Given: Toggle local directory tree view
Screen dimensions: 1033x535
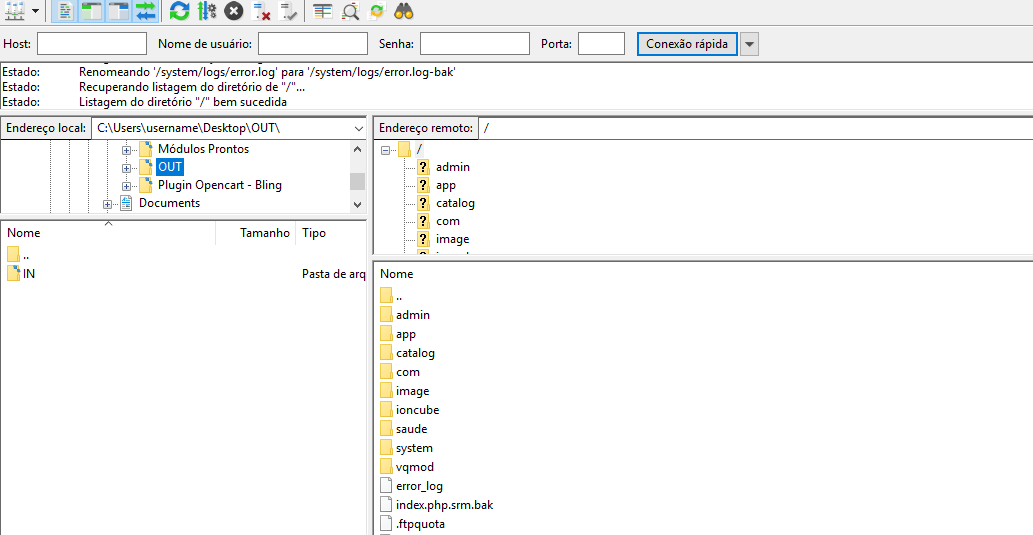Looking at the screenshot, I should [92, 11].
